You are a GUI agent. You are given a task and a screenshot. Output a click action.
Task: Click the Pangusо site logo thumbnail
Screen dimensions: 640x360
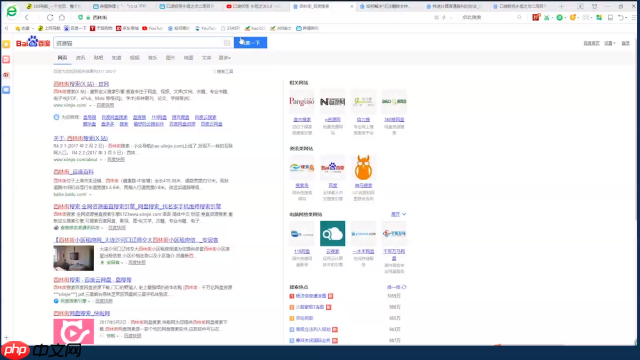coord(302,102)
